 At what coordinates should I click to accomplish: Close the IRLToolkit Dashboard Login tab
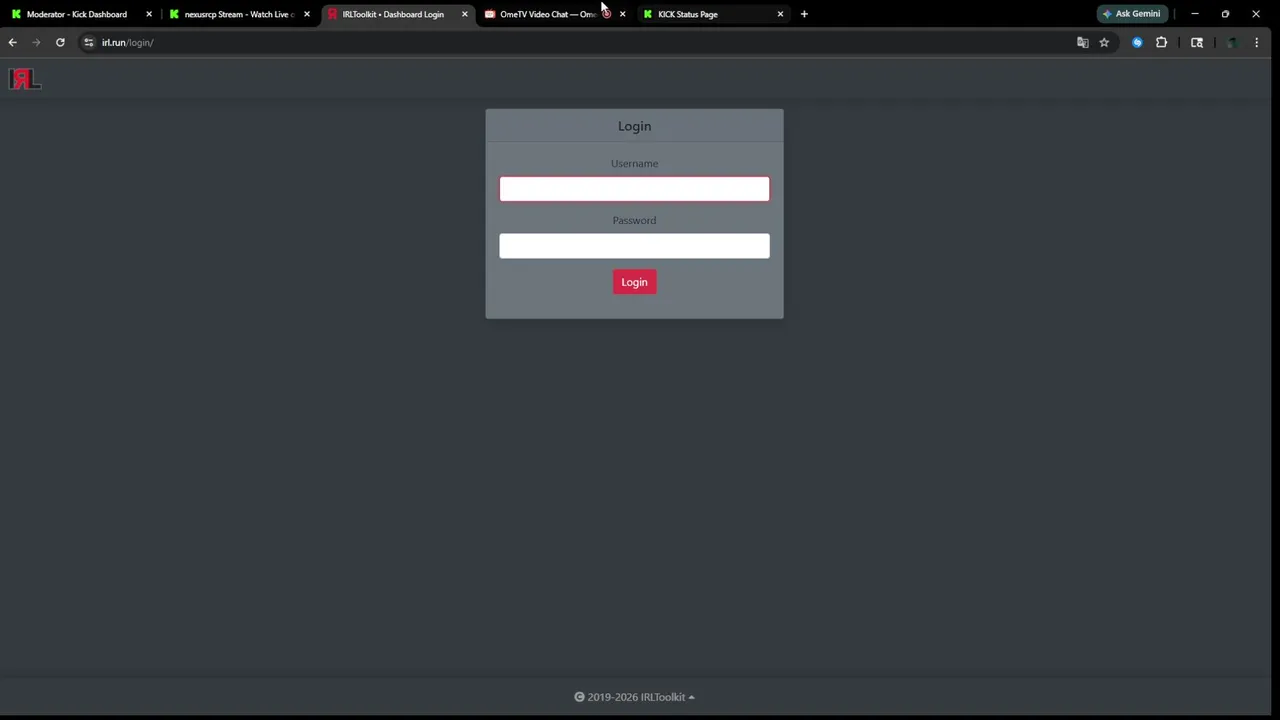[x=464, y=14]
